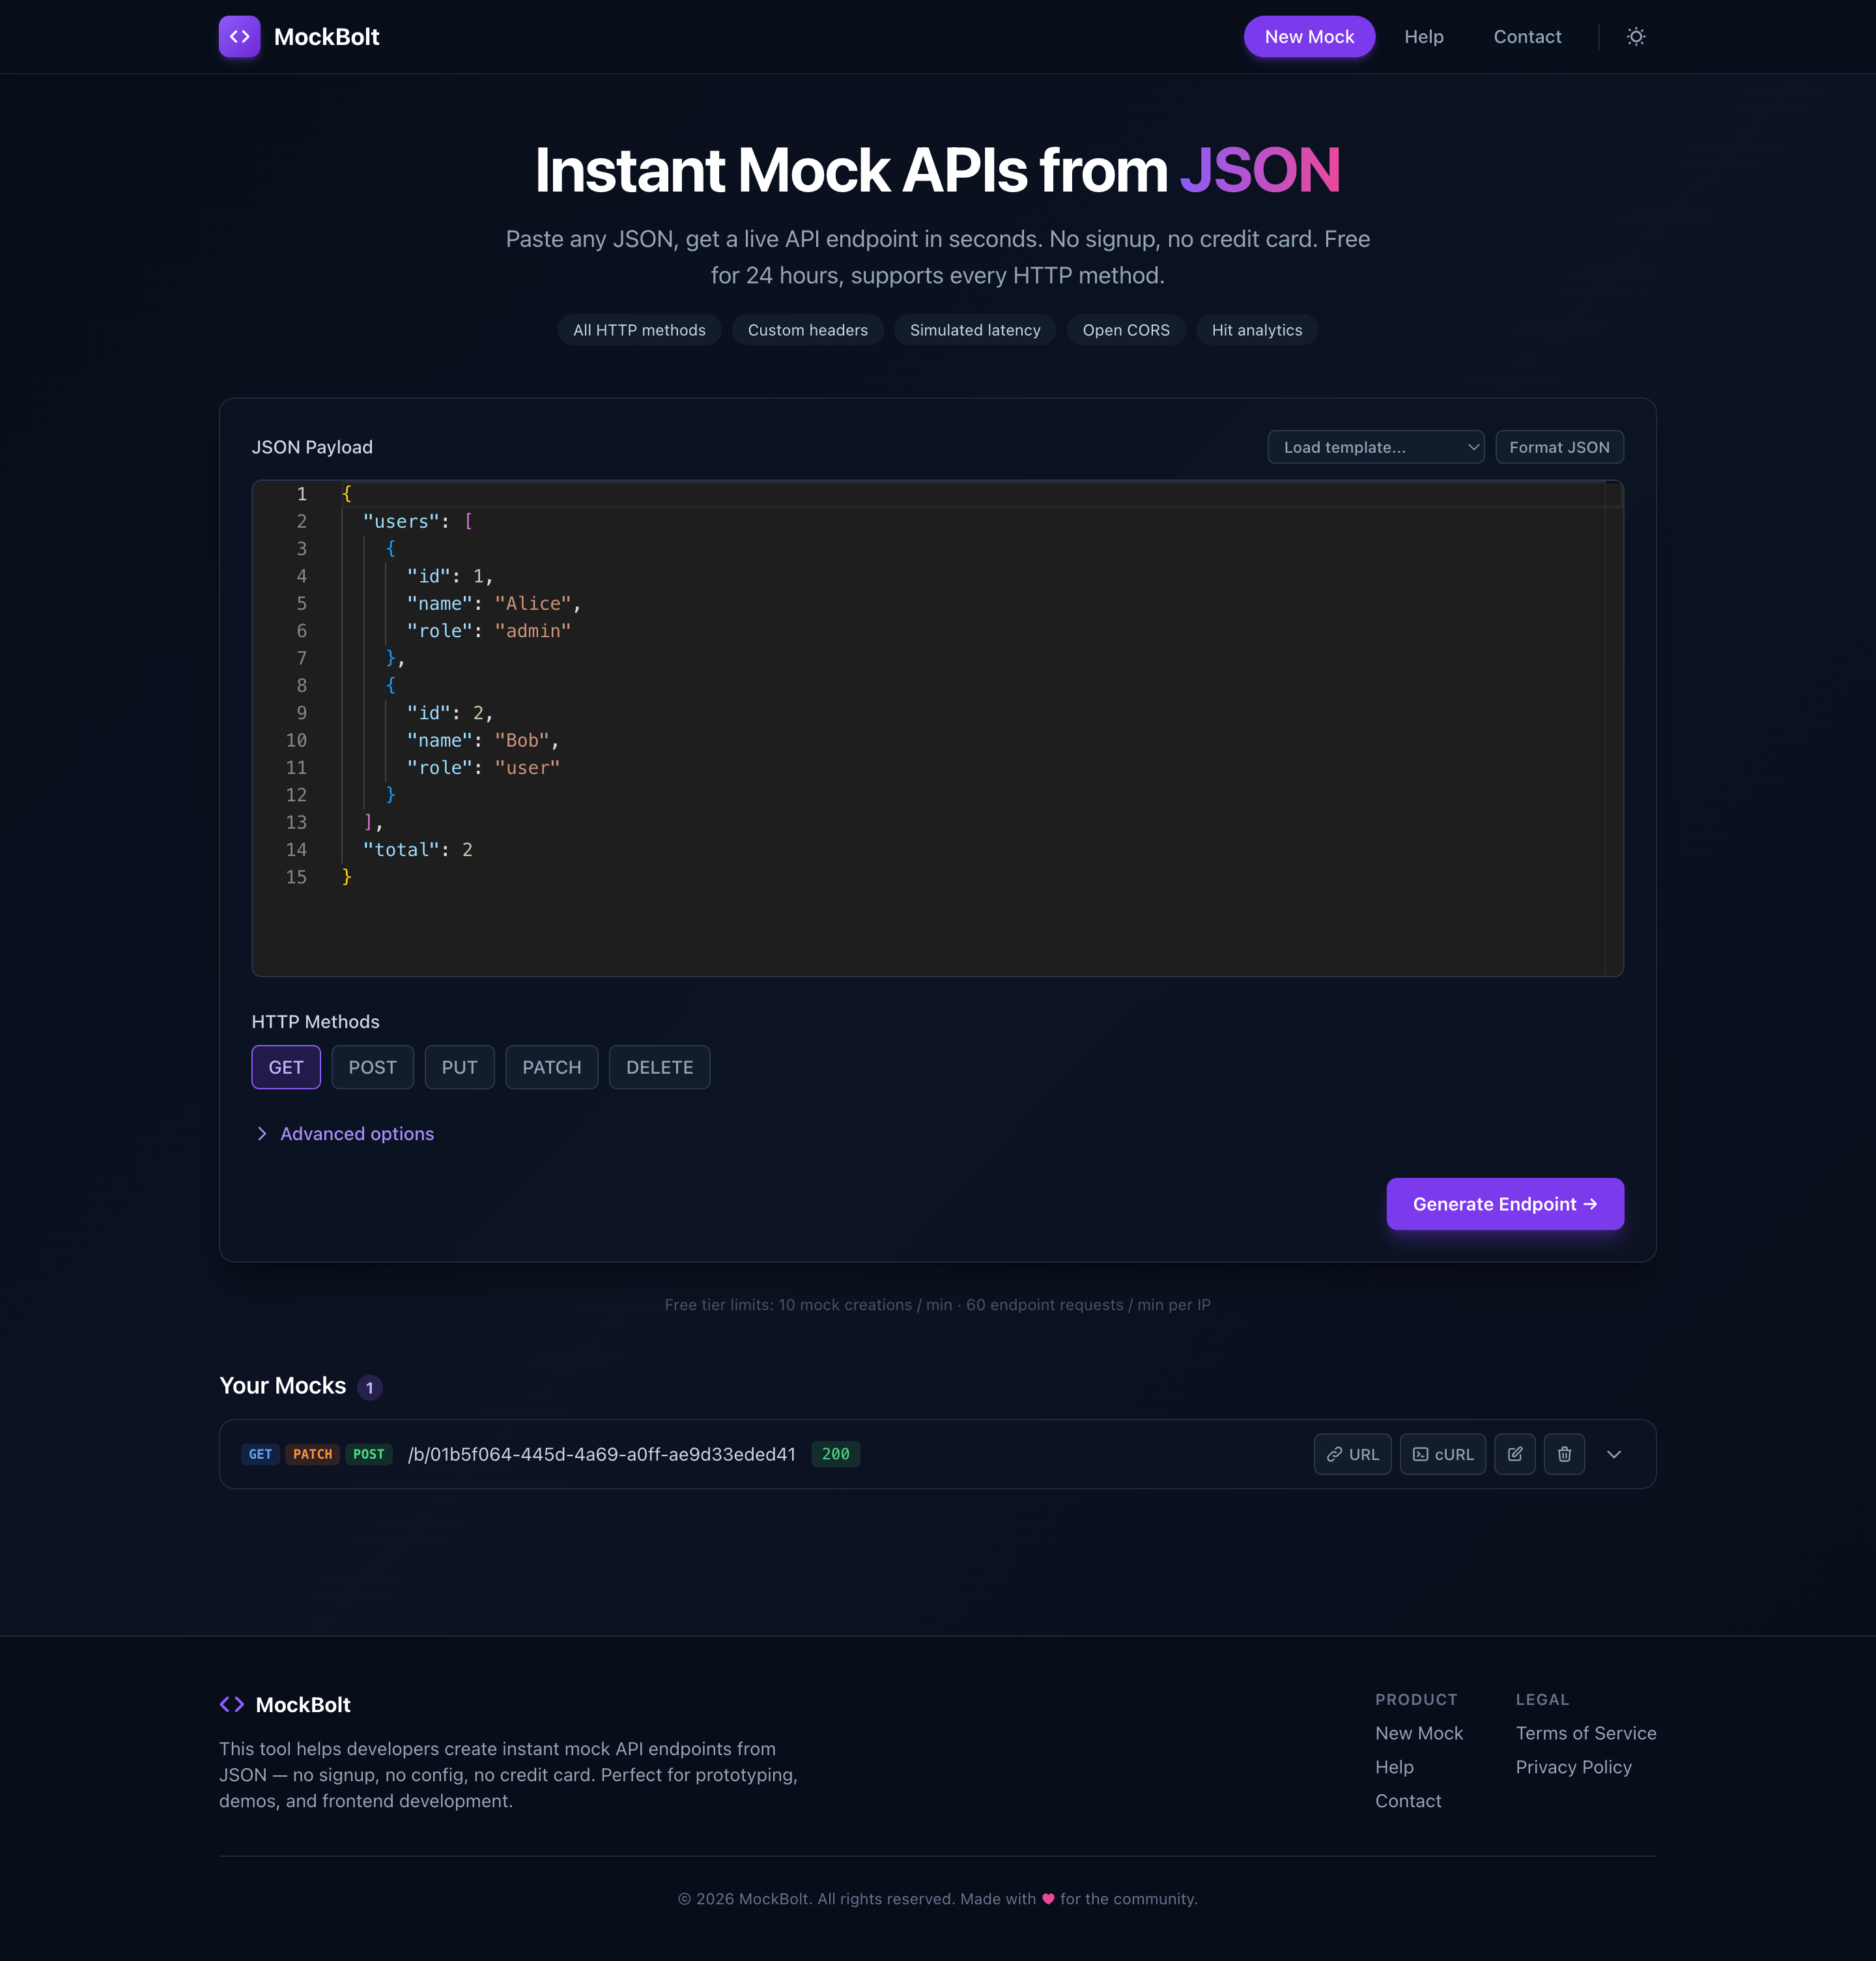Toggle light theme with sun icon
The width and height of the screenshot is (1876, 1961).
pos(1635,37)
